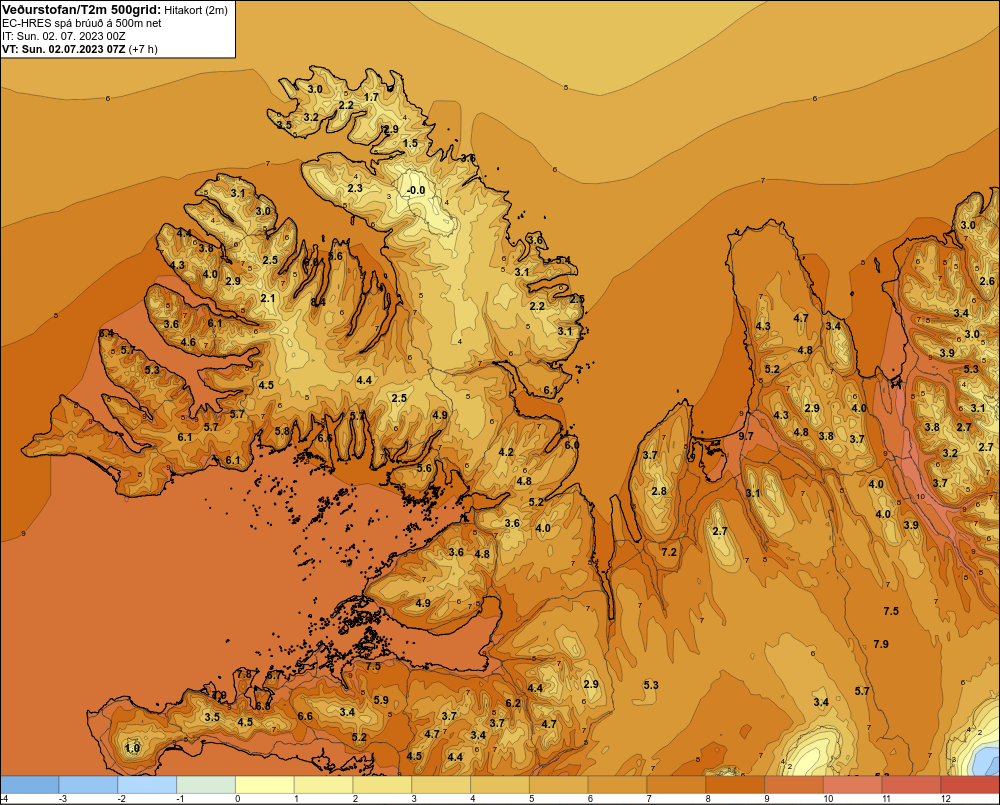Click the '1.7' temperature value

371,98
